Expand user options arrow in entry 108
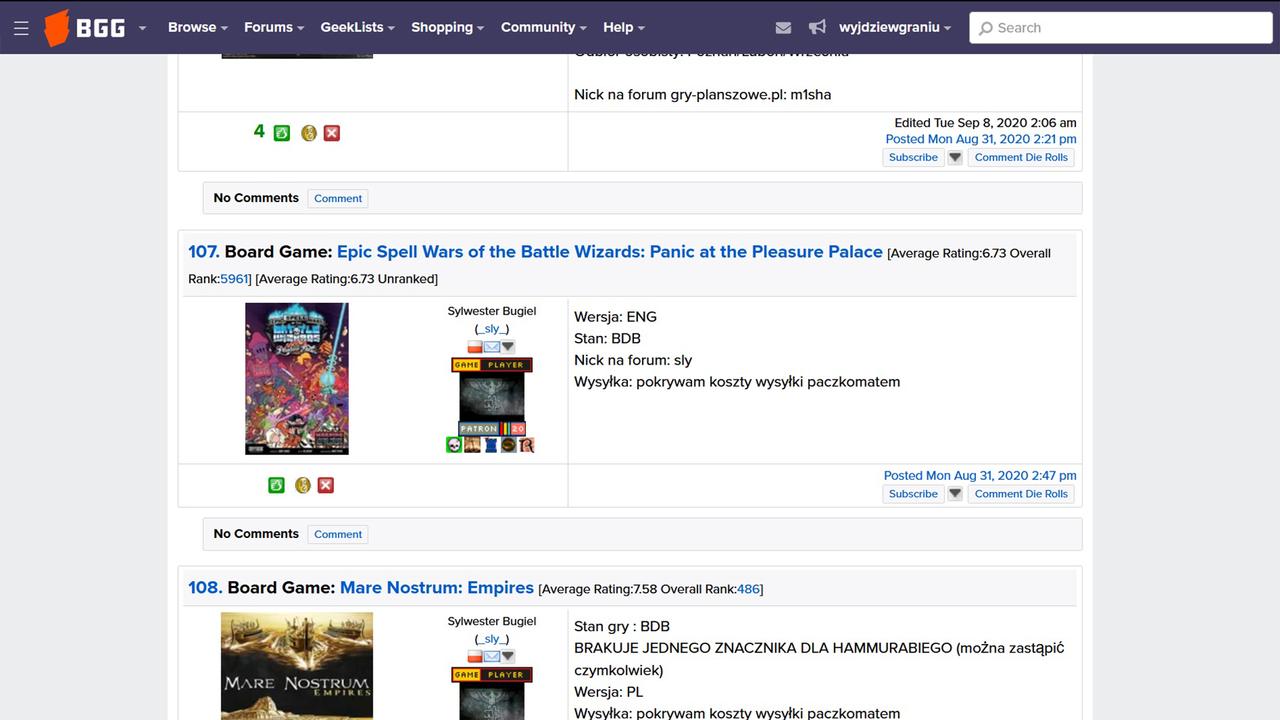 [508, 657]
